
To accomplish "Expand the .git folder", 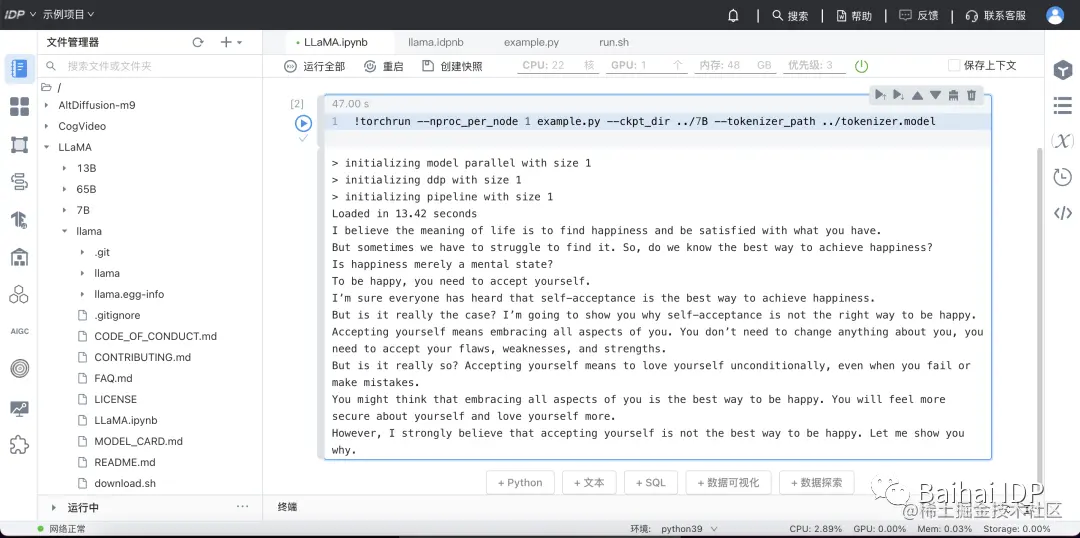I will 82,252.
